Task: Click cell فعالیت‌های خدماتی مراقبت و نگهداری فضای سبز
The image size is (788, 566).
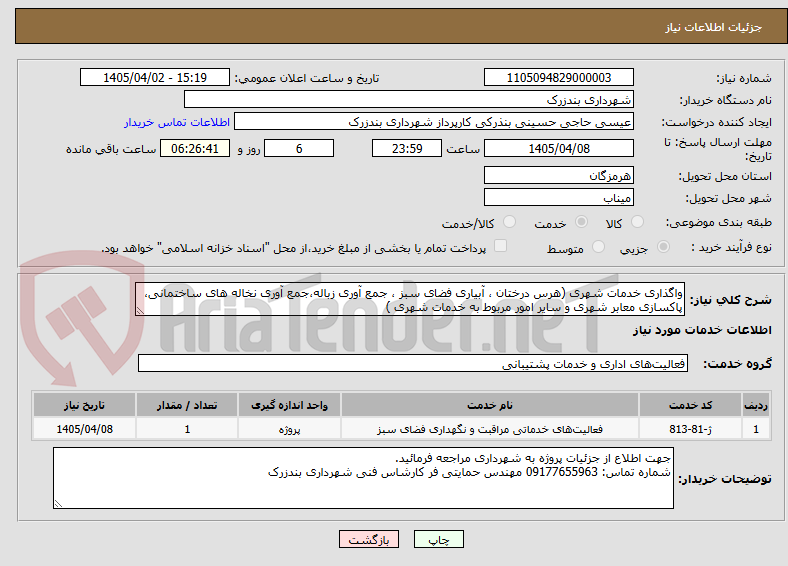Action: coord(490,429)
